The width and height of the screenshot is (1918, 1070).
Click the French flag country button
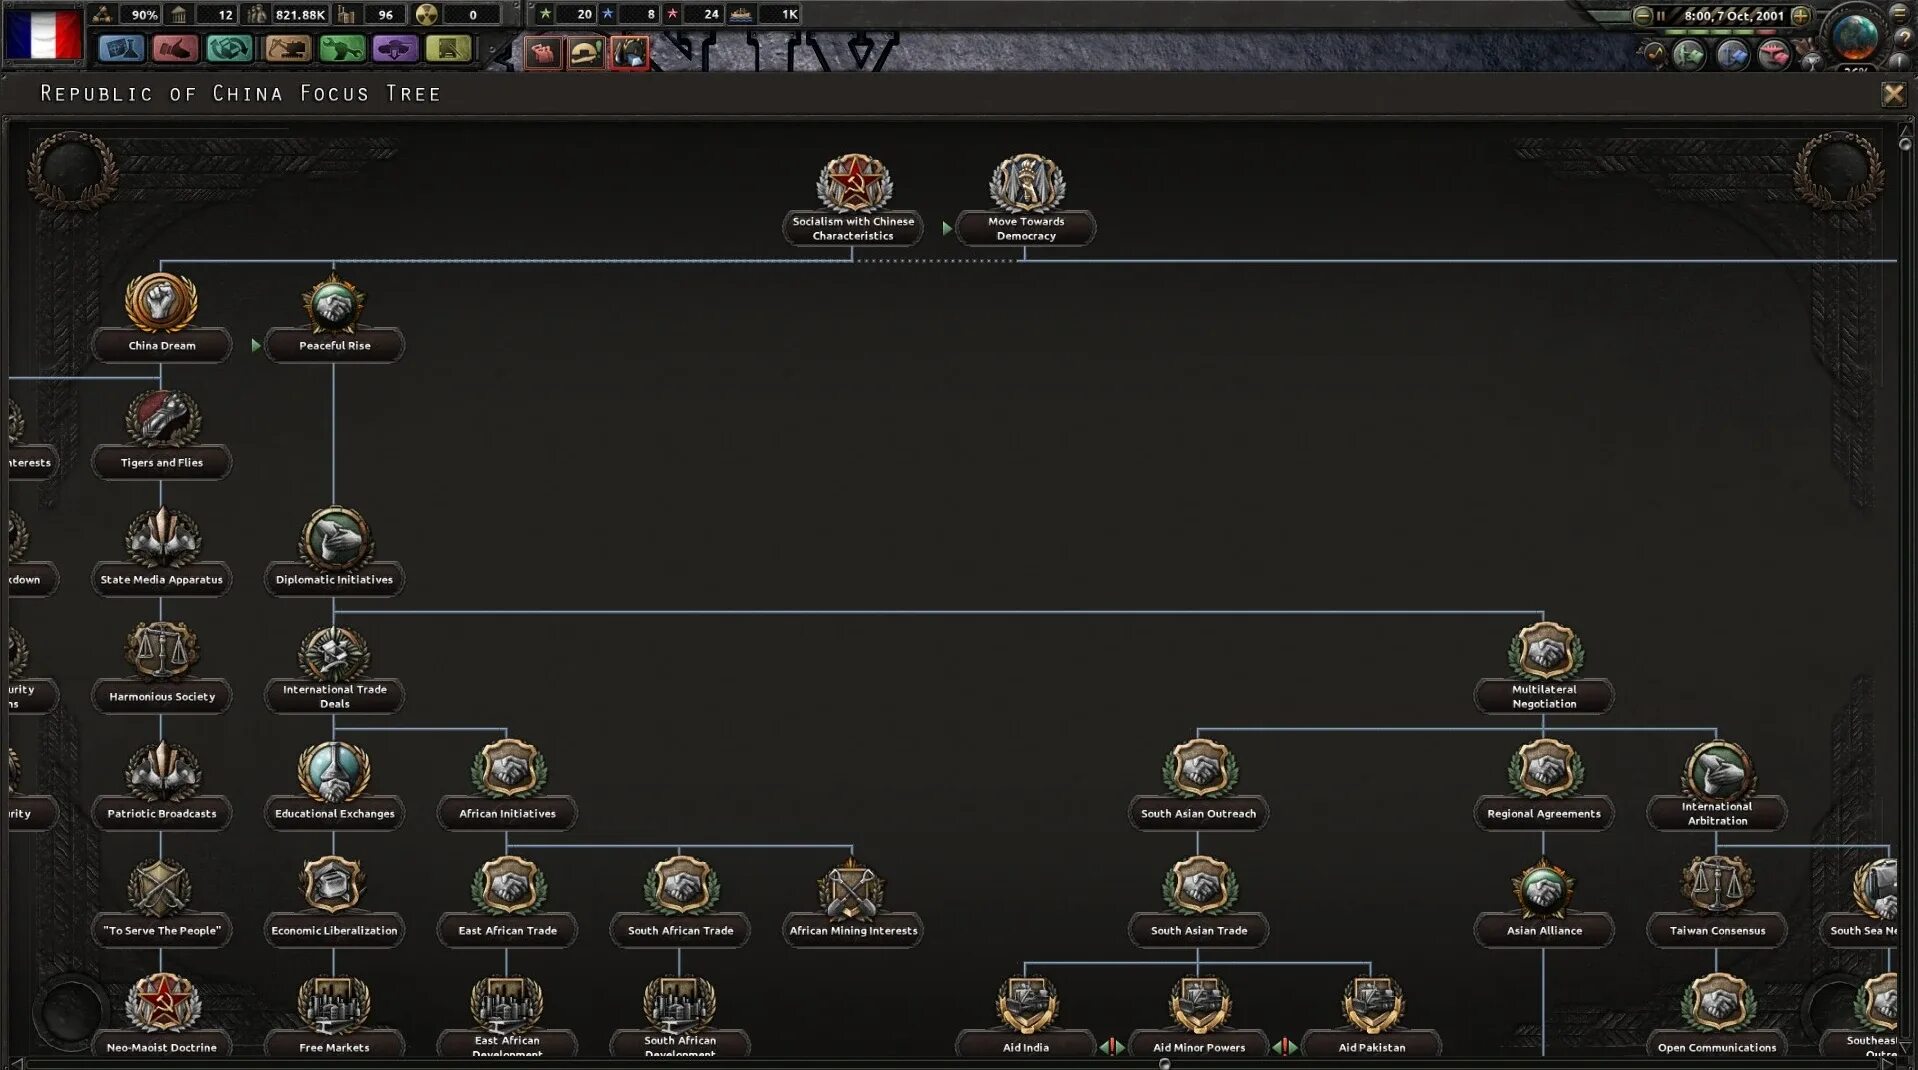42,34
